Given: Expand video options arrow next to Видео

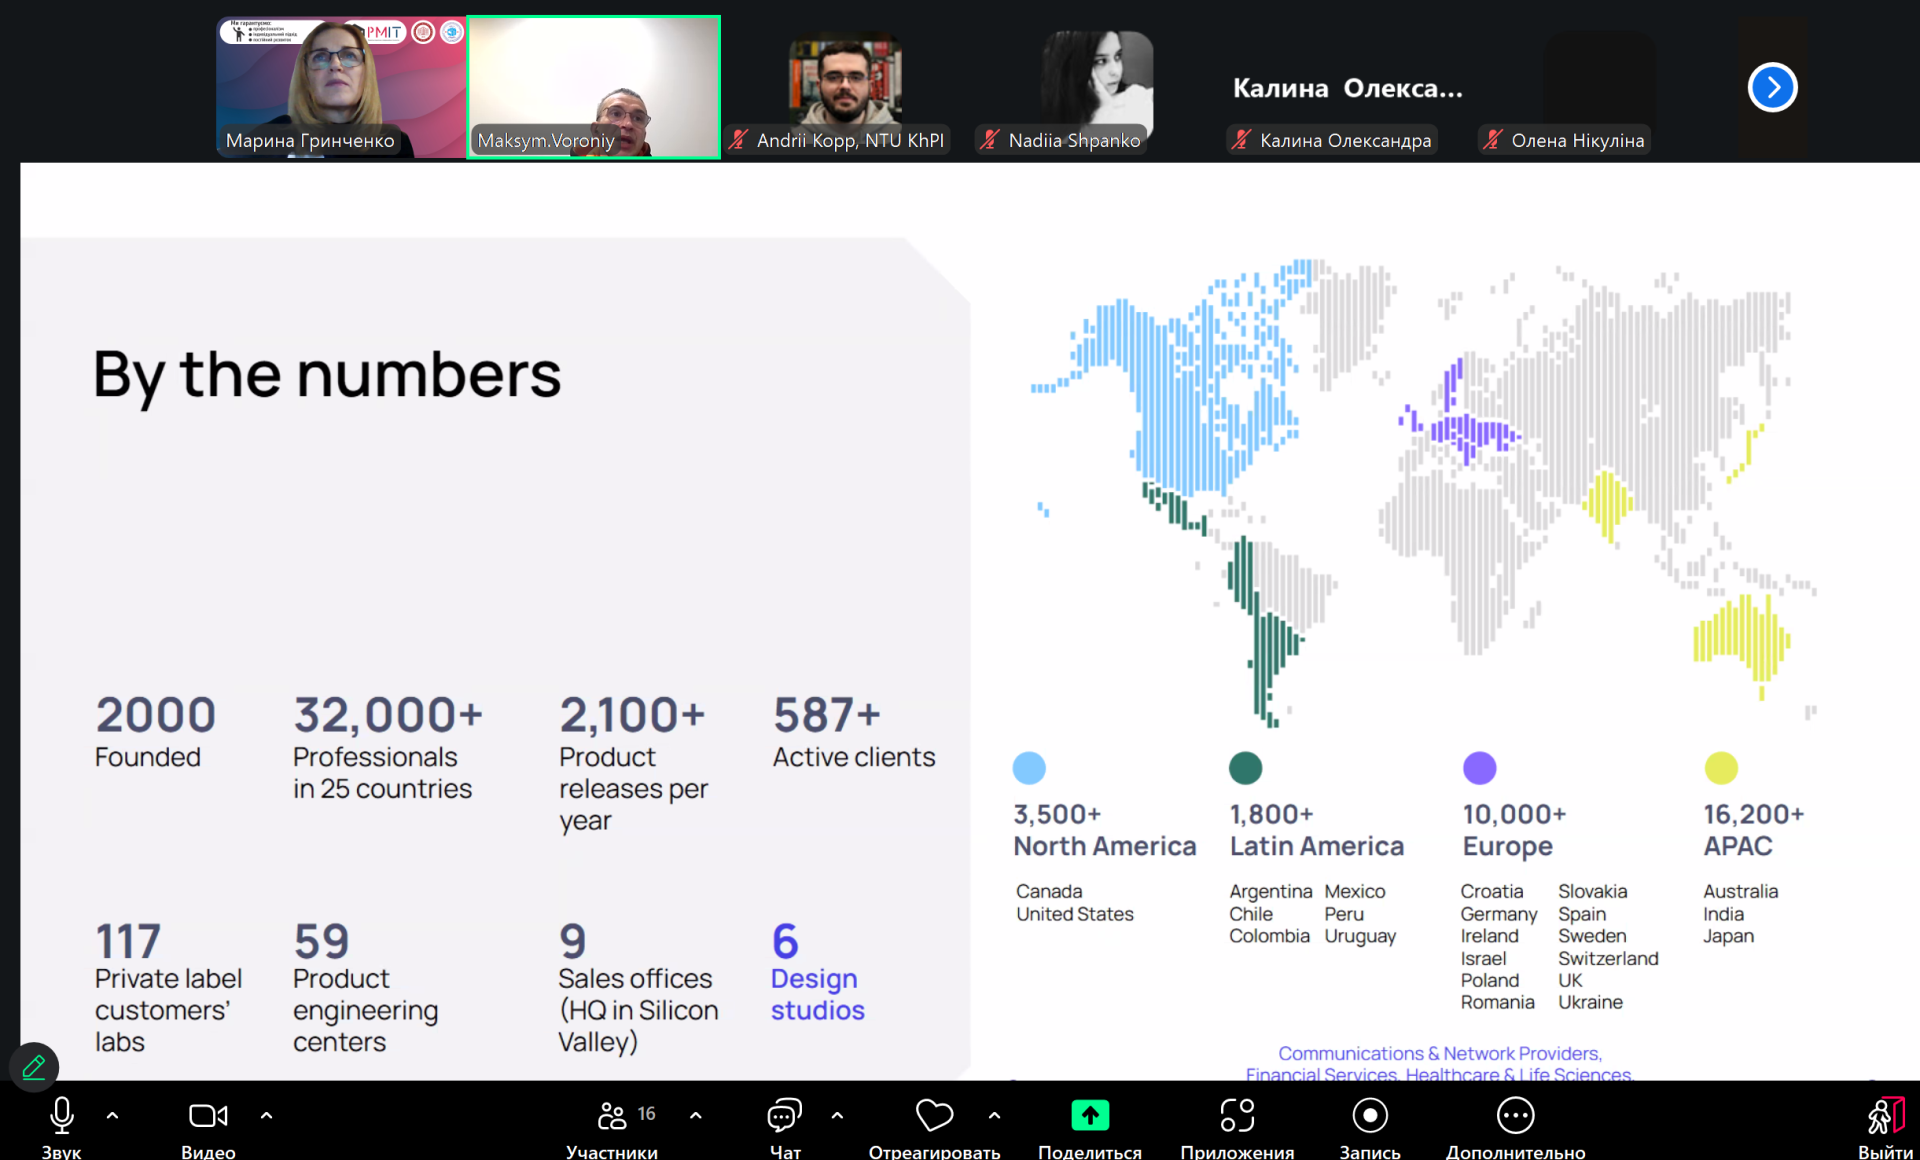Looking at the screenshot, I should click(266, 1115).
